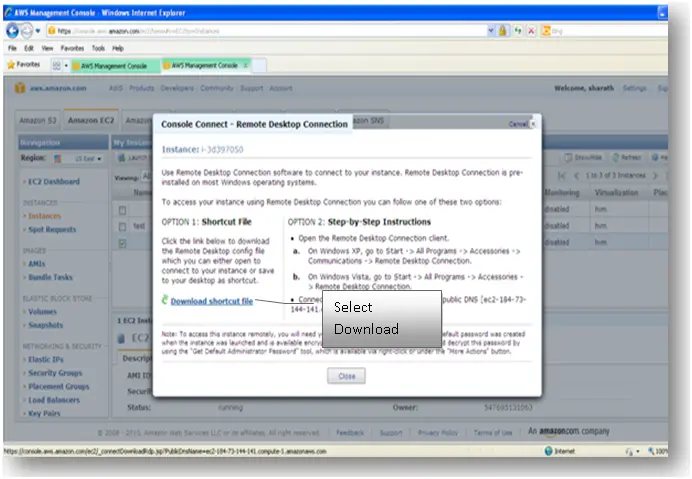Go to next page of instances list
Screen dimensions: 692x479
pyautogui.click(x=655, y=176)
